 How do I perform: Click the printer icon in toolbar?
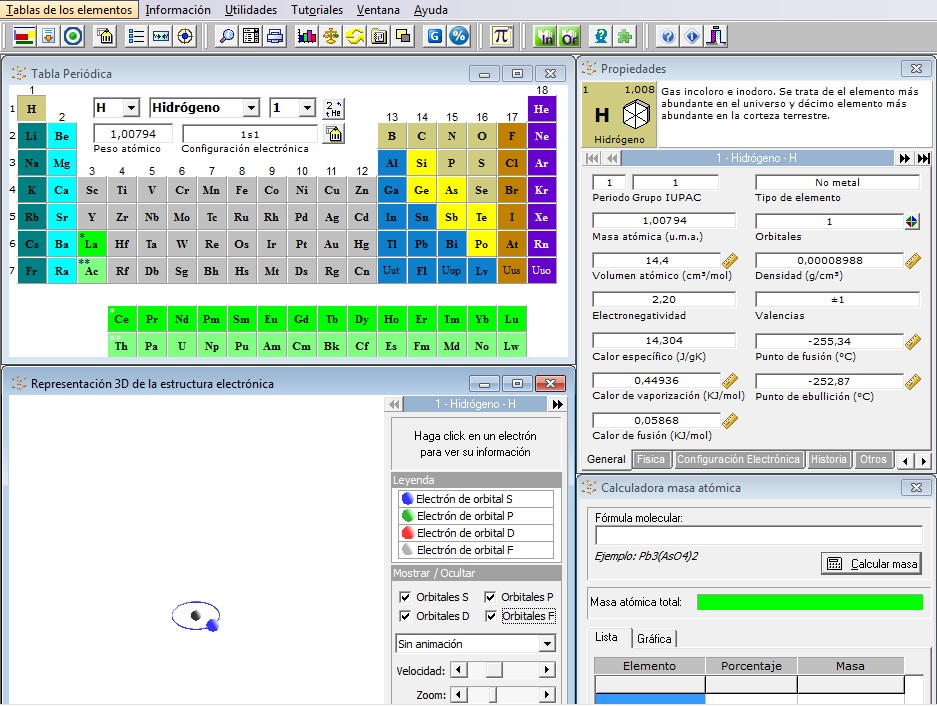[275, 36]
